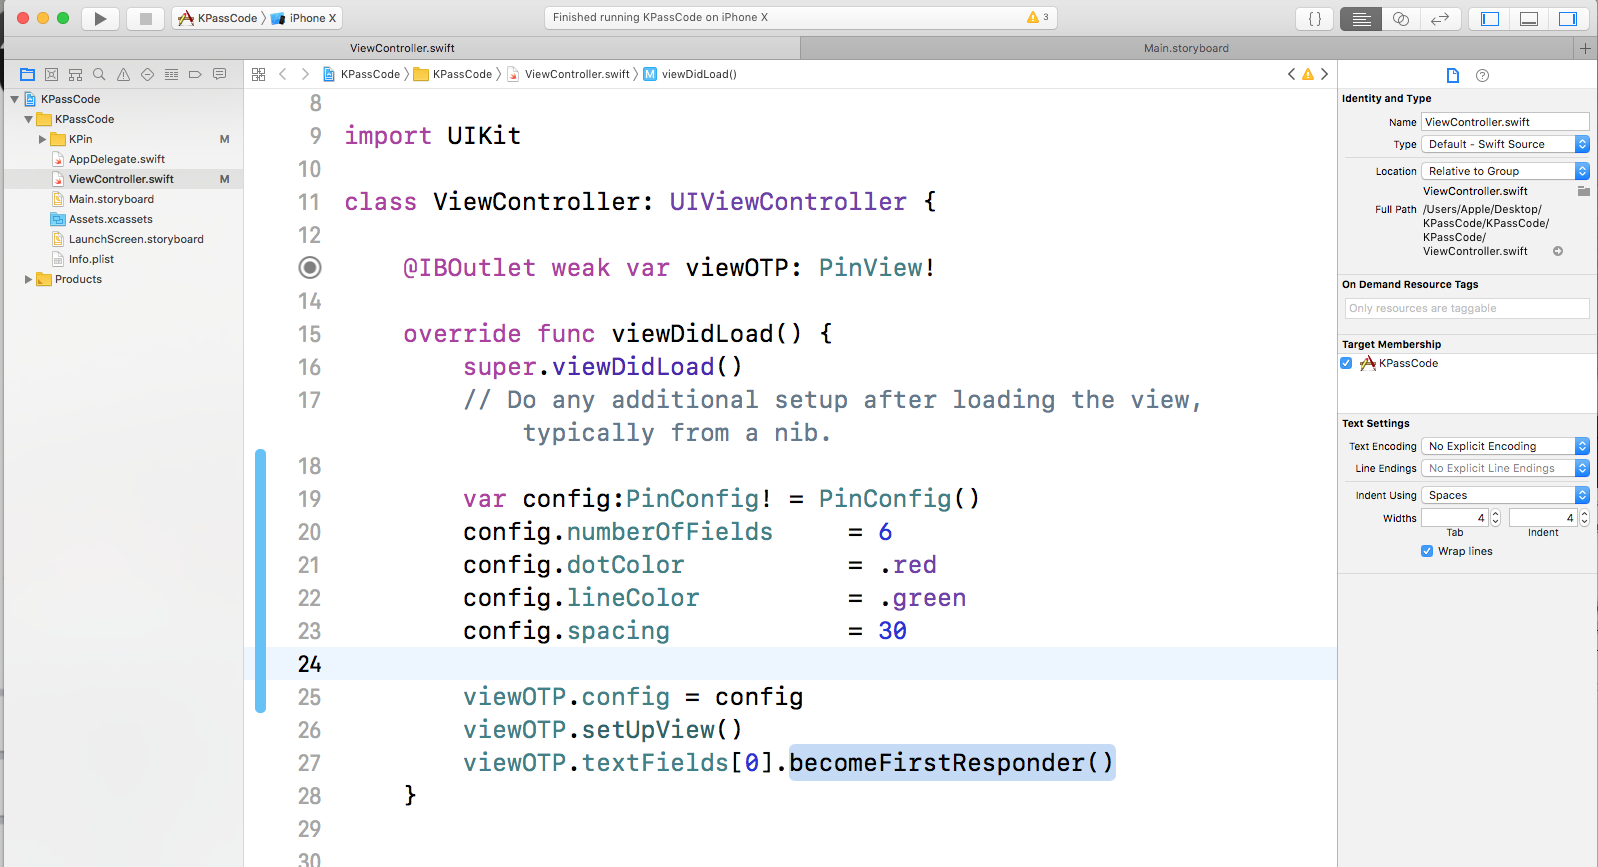
Task: Go forward in editor history
Action: click(x=305, y=74)
